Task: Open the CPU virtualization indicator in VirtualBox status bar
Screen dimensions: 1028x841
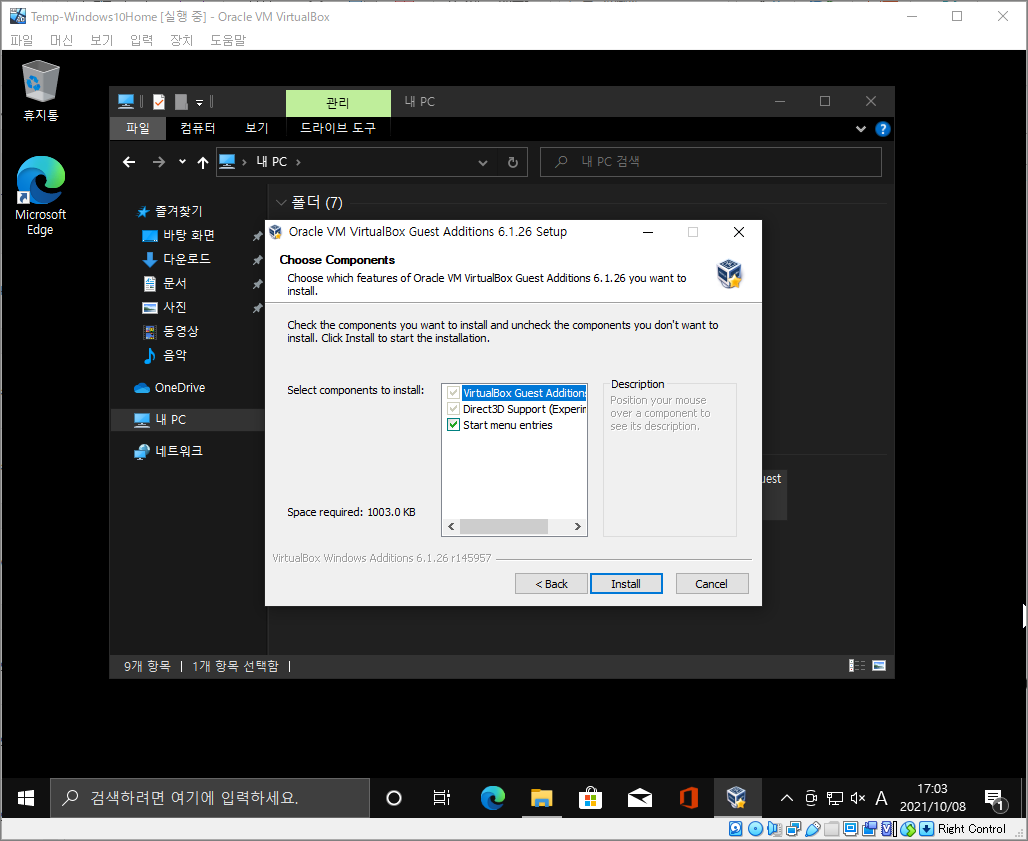Action: 887,829
